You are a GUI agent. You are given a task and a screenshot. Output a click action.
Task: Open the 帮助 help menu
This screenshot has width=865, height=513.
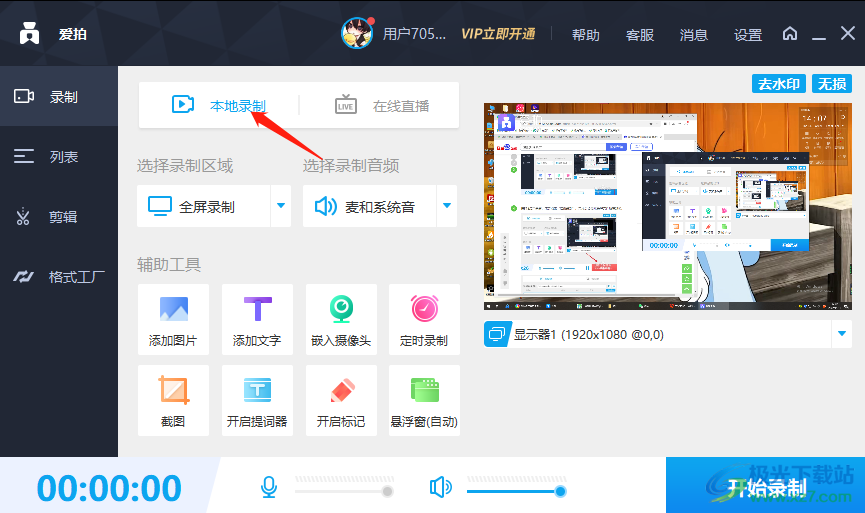(x=585, y=35)
